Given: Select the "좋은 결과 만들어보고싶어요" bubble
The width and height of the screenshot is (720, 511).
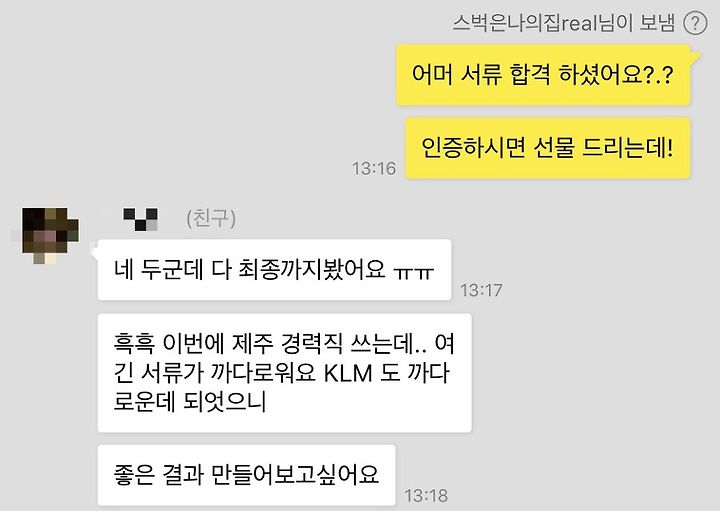Looking at the screenshot, I should [x=246, y=475].
